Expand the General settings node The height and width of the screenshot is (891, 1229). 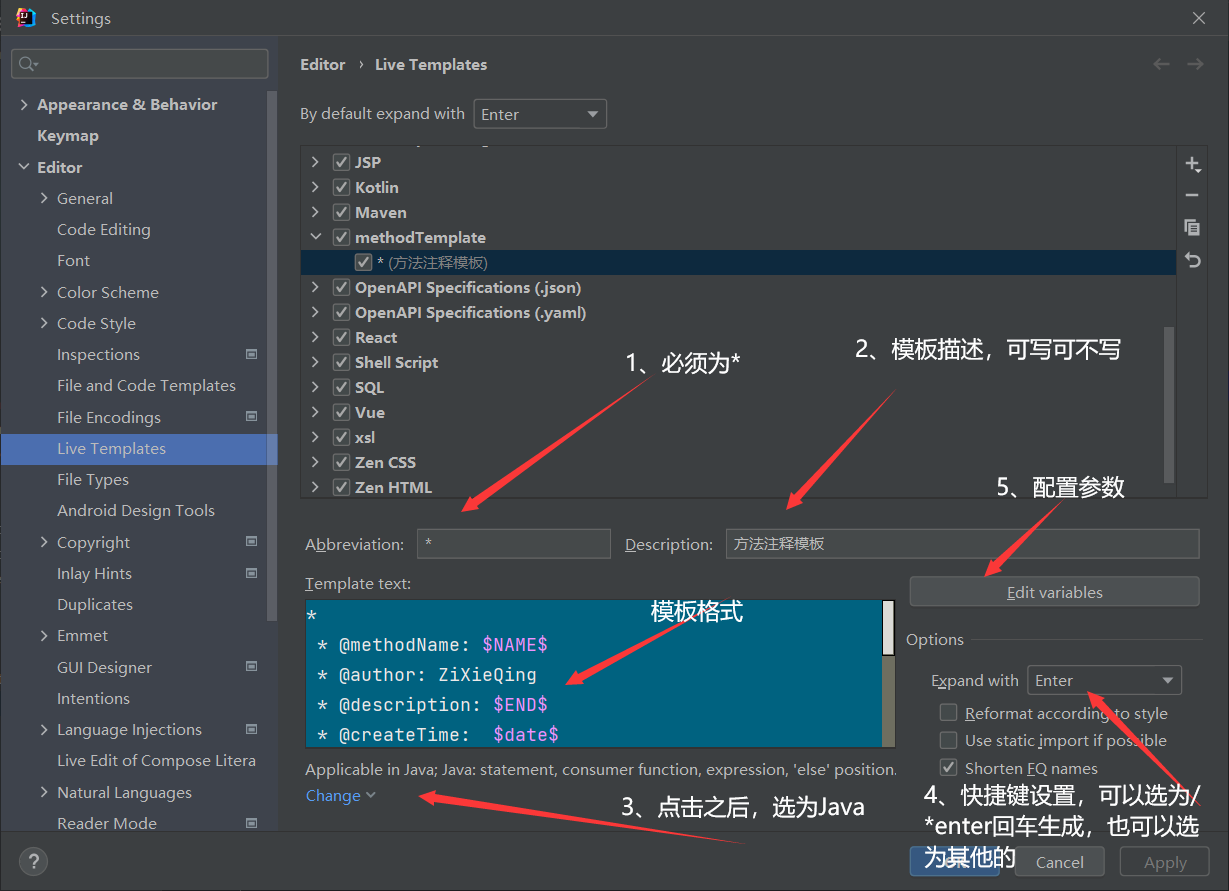click(x=44, y=198)
